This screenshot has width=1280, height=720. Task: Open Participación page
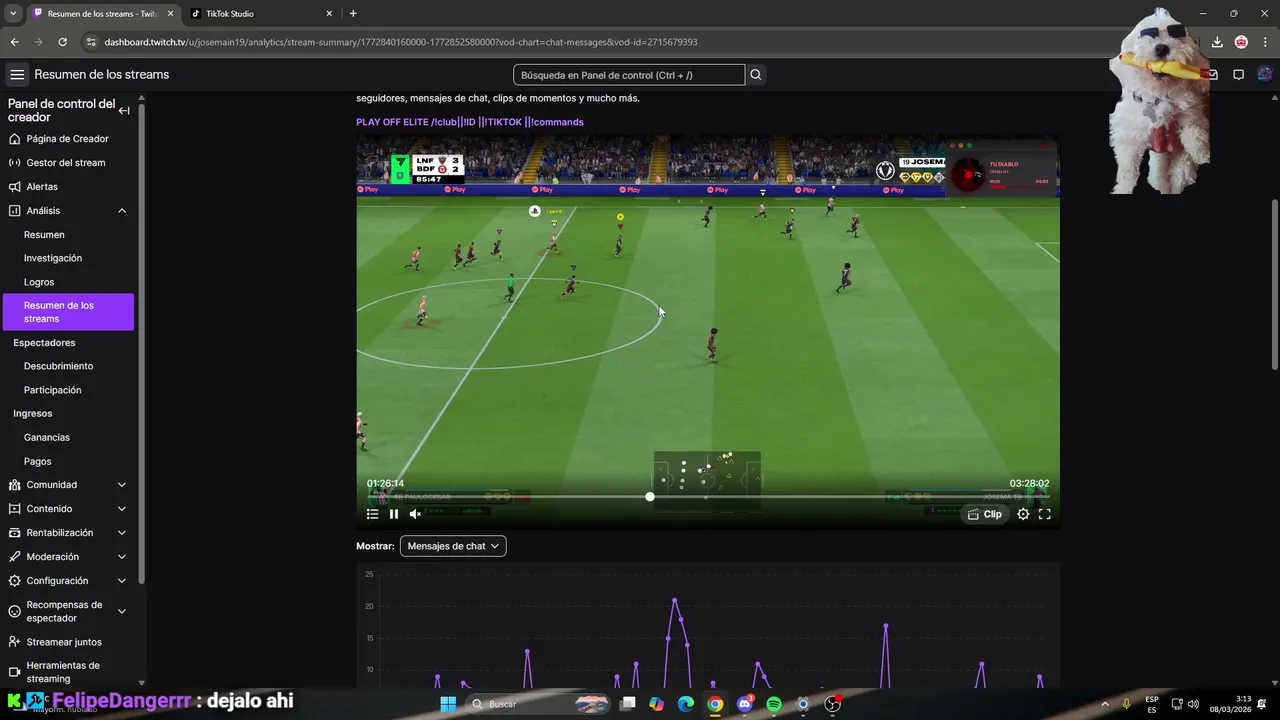[52, 390]
